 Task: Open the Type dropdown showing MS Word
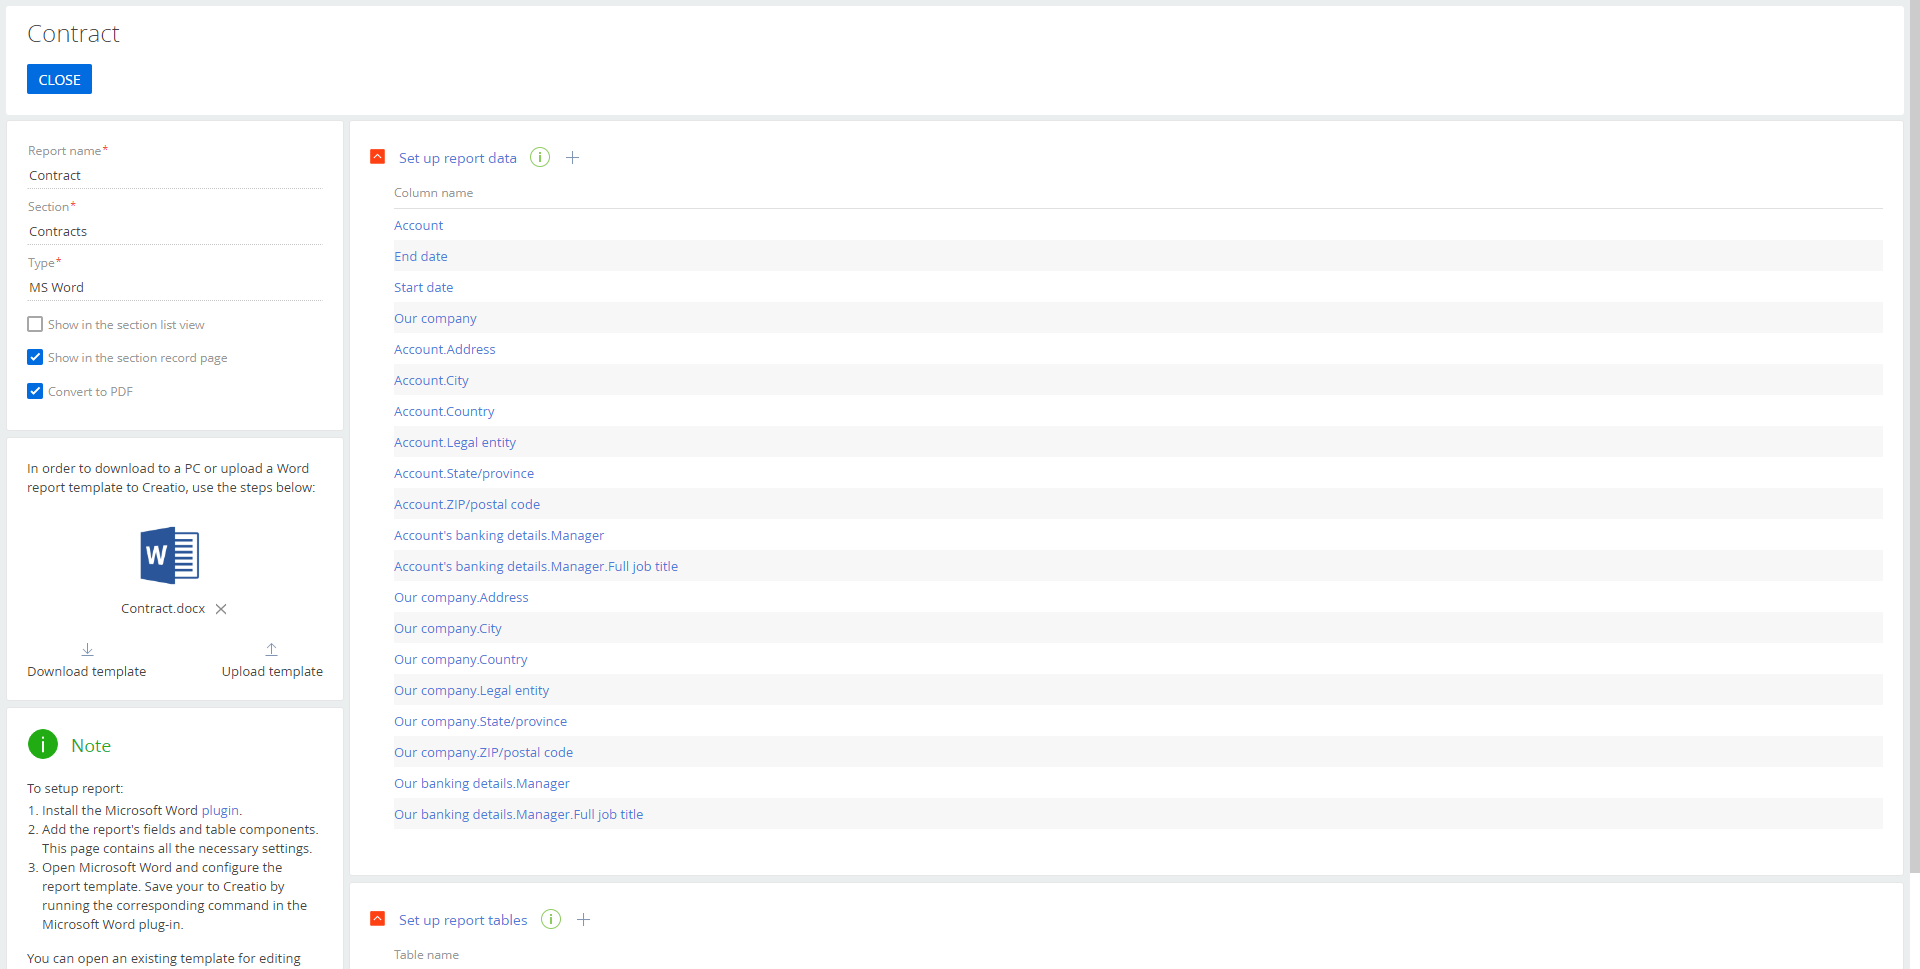[175, 288]
